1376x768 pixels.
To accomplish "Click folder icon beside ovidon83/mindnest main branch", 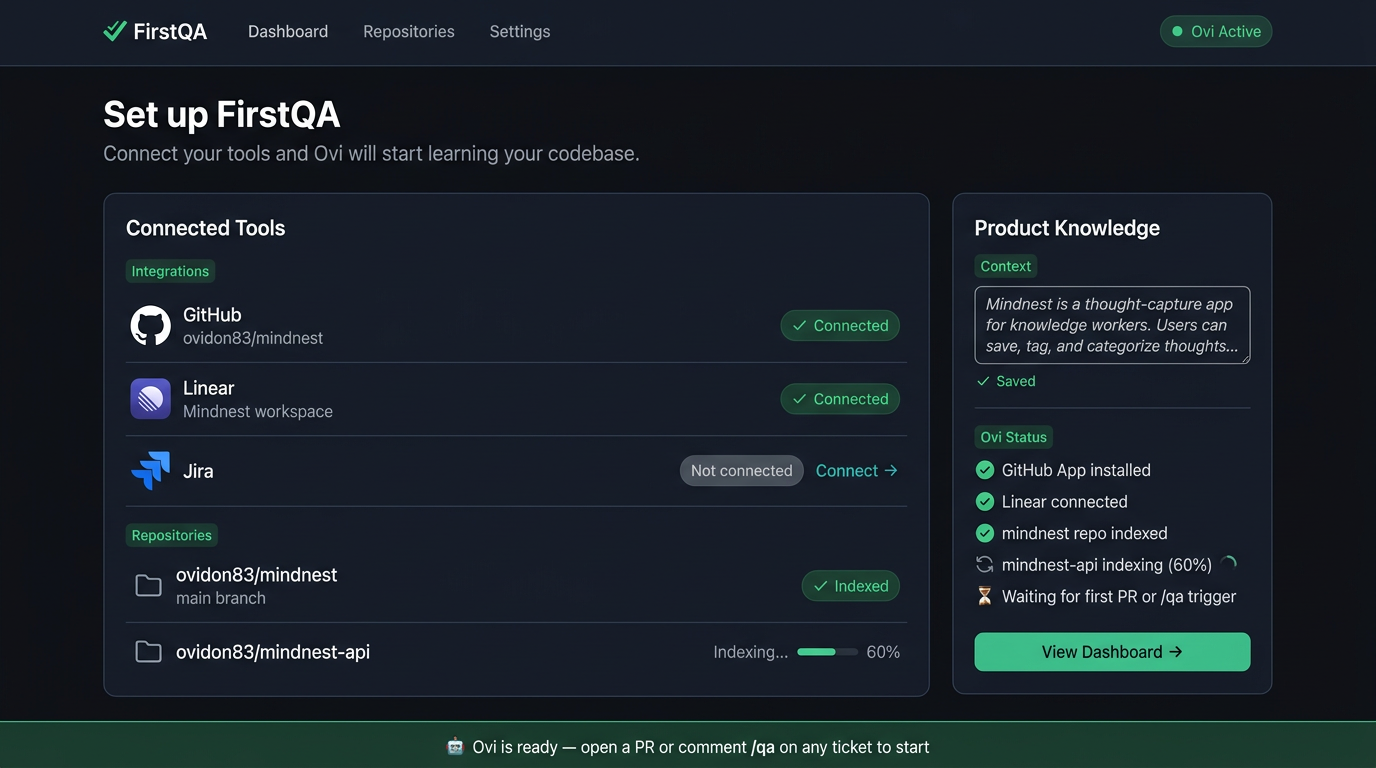I will (x=148, y=586).
